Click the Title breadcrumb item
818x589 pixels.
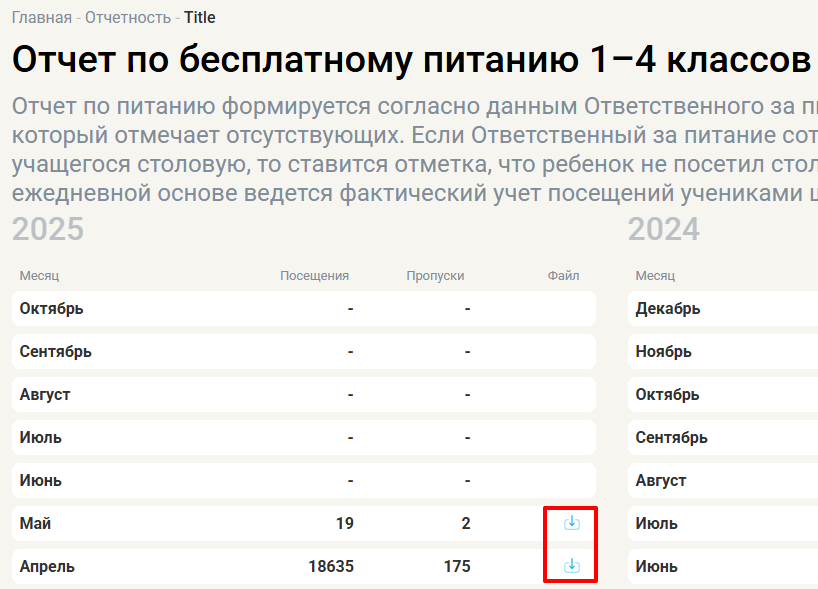(x=199, y=18)
